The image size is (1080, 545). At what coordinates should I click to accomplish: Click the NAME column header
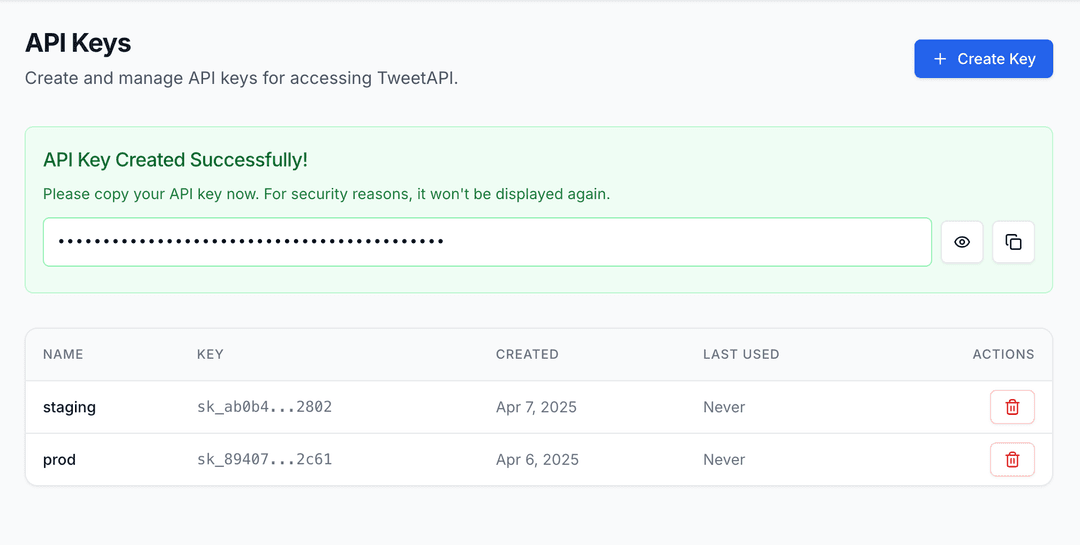(x=63, y=354)
